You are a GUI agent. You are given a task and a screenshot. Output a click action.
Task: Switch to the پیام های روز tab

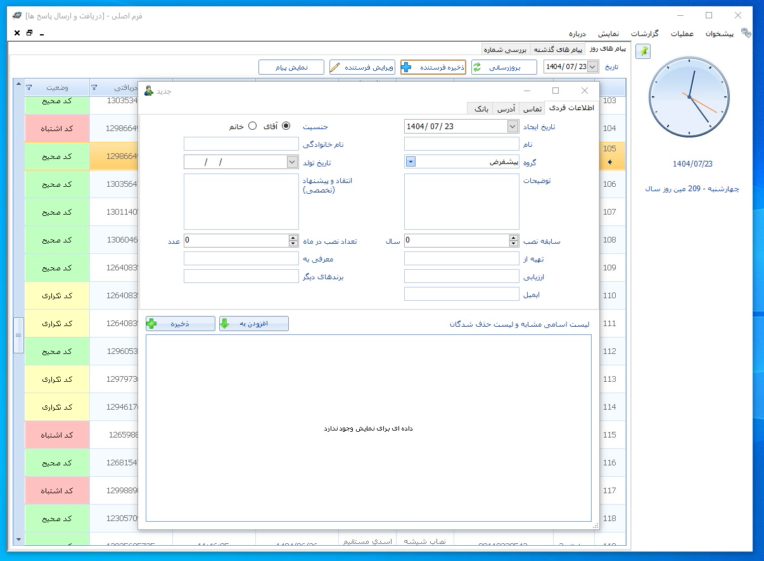pyautogui.click(x=607, y=49)
